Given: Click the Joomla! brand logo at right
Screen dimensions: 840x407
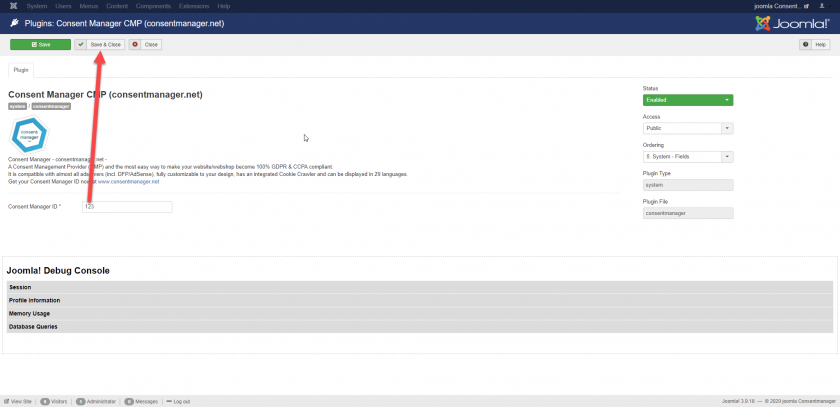Looking at the screenshot, I should pyautogui.click(x=793, y=24).
